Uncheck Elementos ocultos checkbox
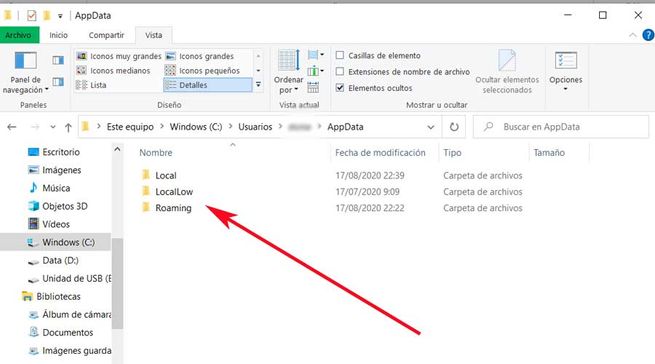The image size is (655, 364). [x=340, y=88]
